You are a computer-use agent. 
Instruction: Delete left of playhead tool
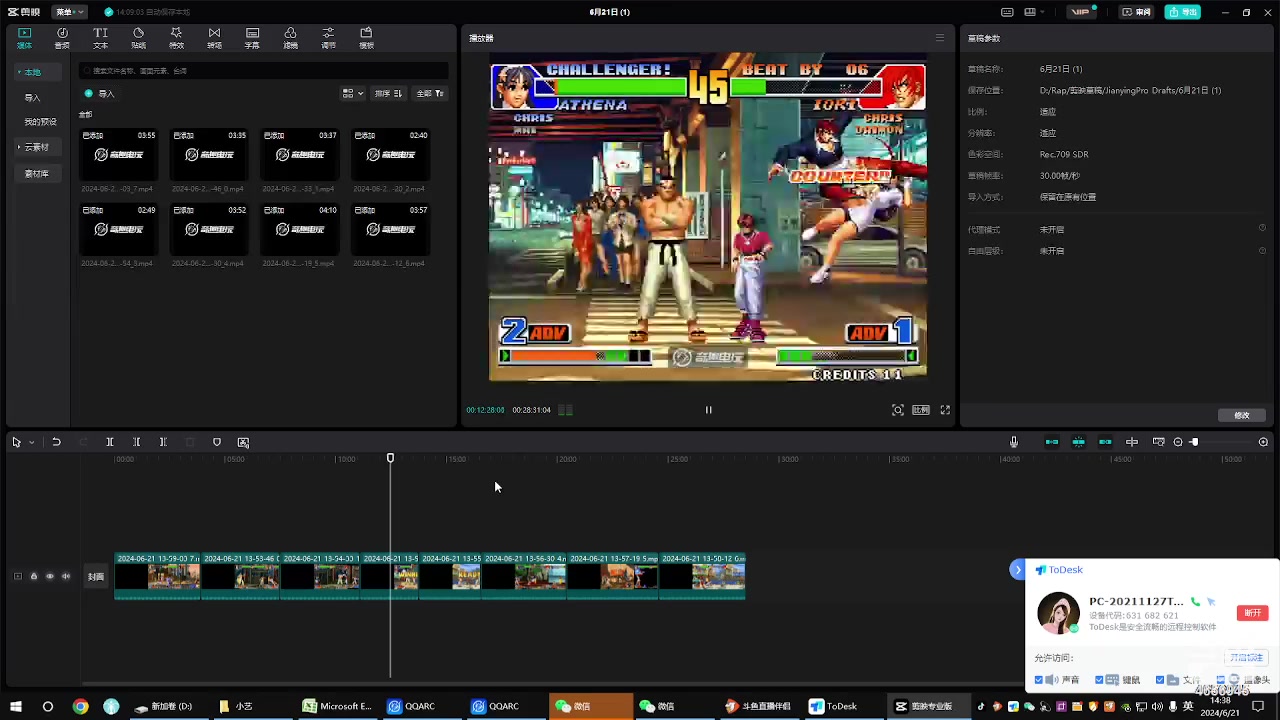coord(137,442)
